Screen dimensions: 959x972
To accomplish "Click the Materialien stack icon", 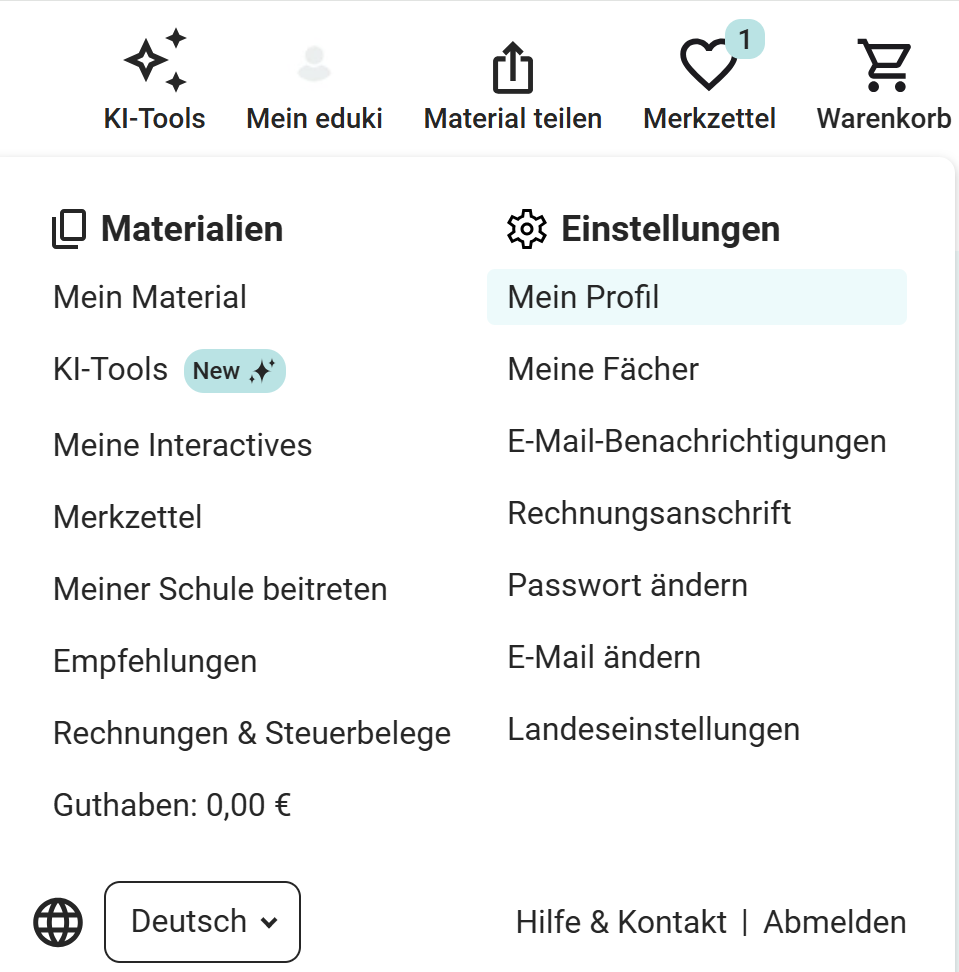I will click(70, 230).
